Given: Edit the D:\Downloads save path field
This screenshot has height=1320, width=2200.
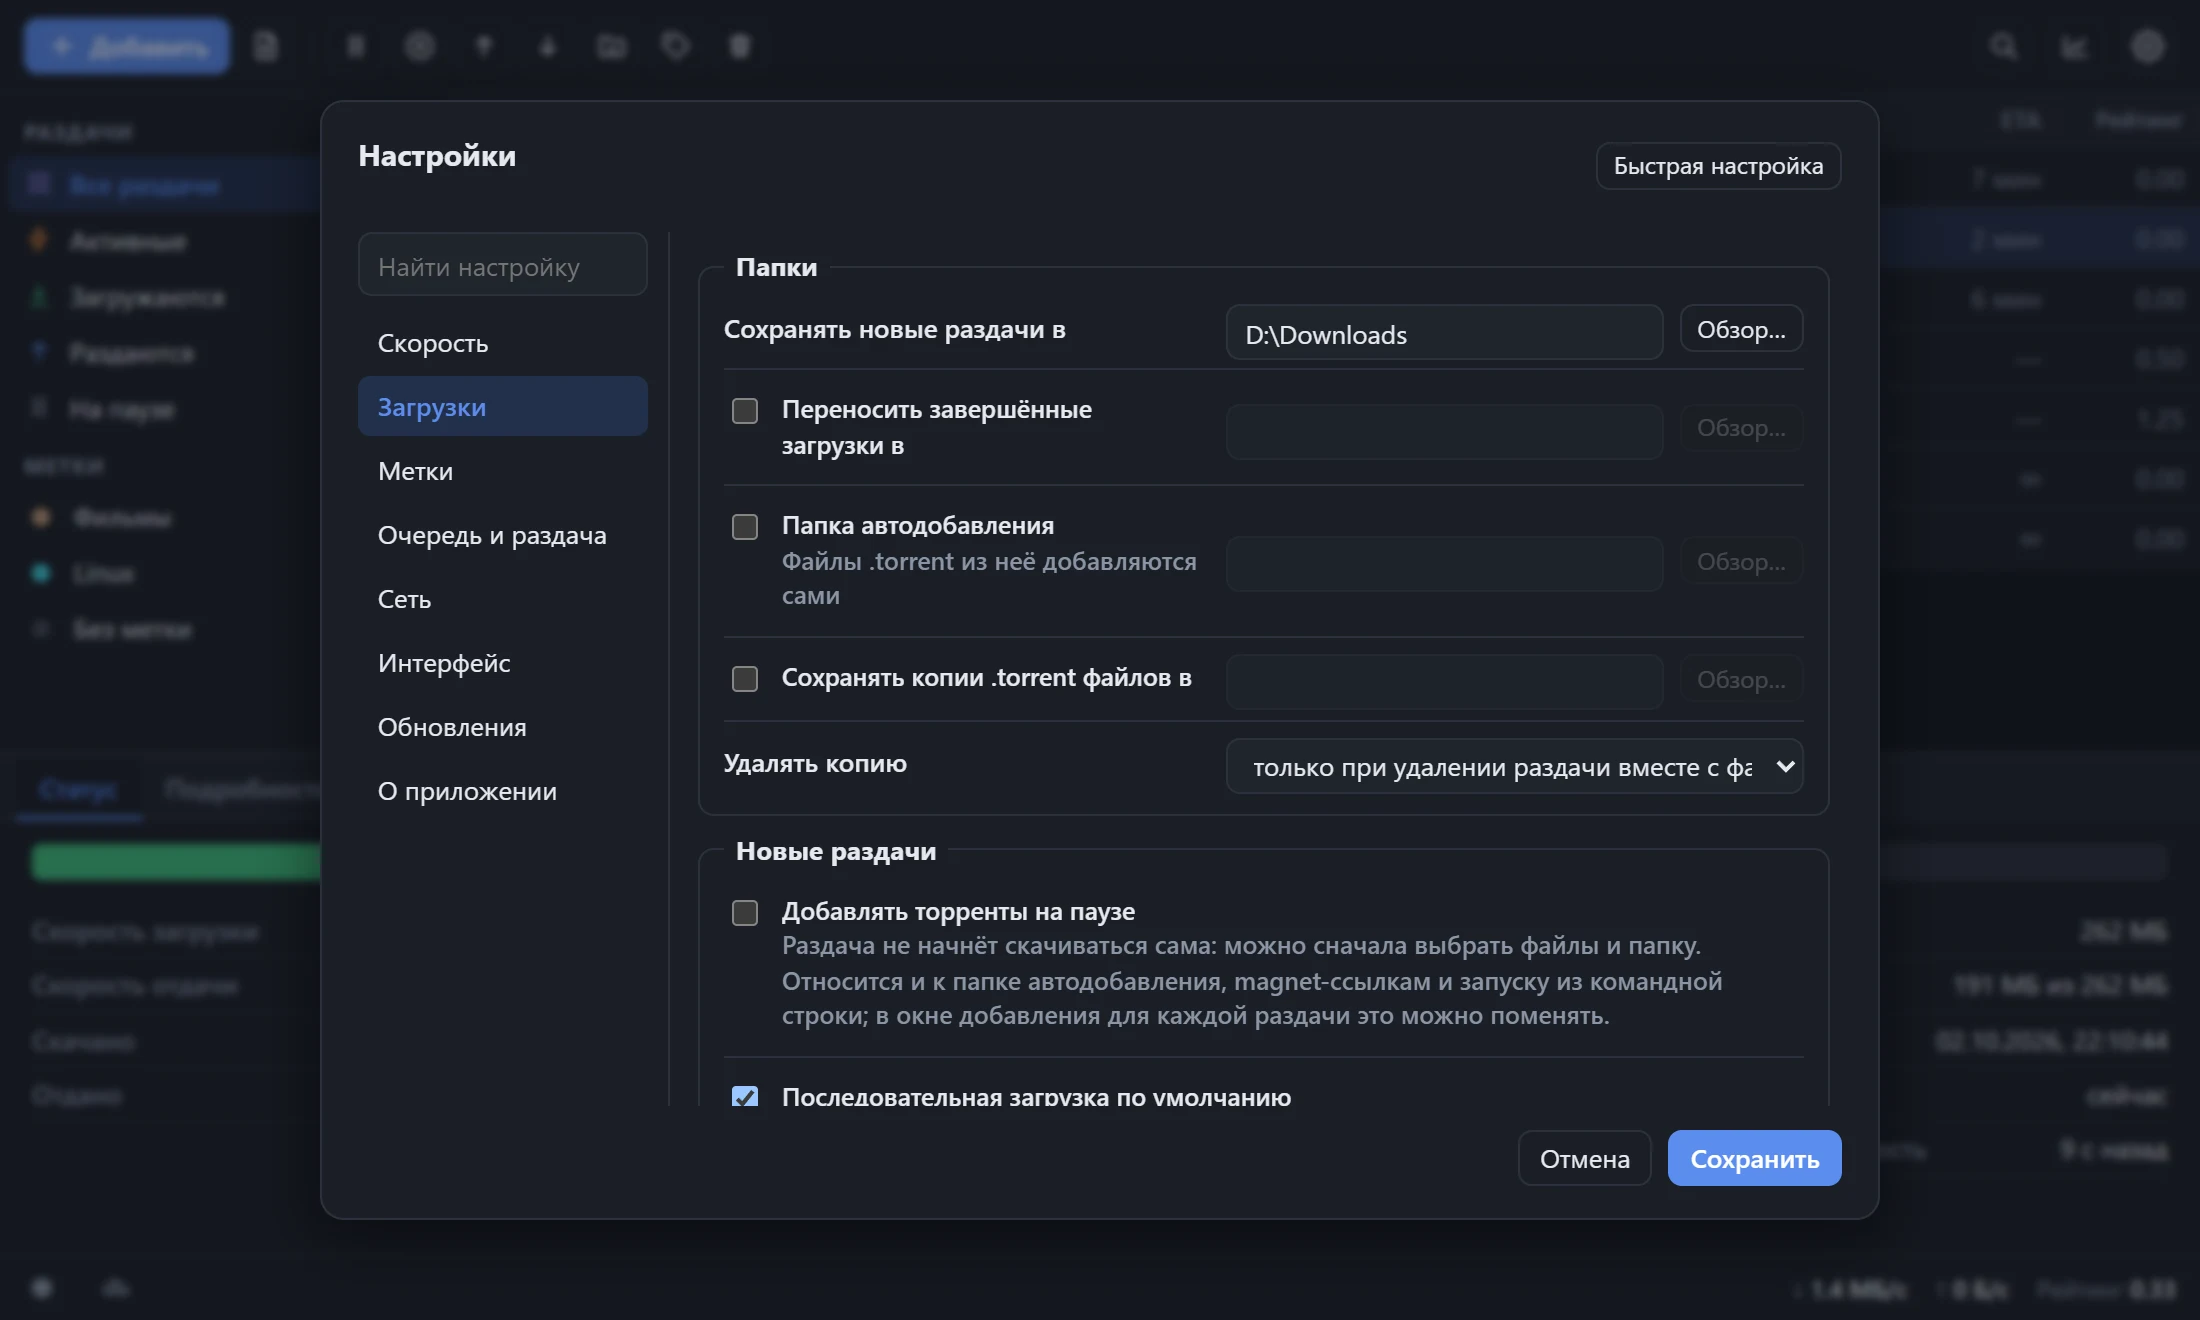Looking at the screenshot, I should tap(1444, 333).
